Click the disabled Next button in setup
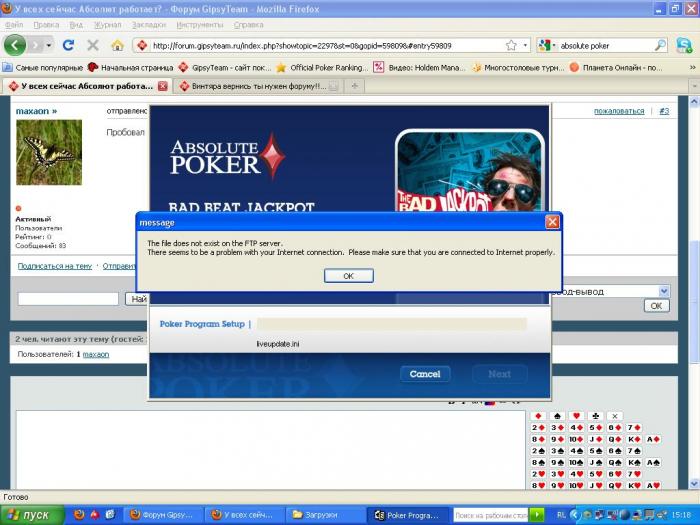The width and height of the screenshot is (700, 525). (500, 374)
